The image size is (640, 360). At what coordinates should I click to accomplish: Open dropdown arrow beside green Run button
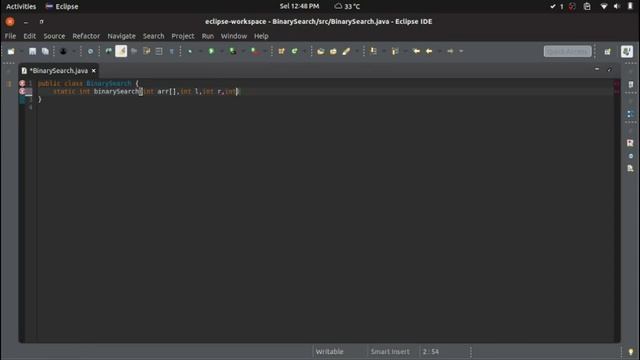click(x=222, y=51)
